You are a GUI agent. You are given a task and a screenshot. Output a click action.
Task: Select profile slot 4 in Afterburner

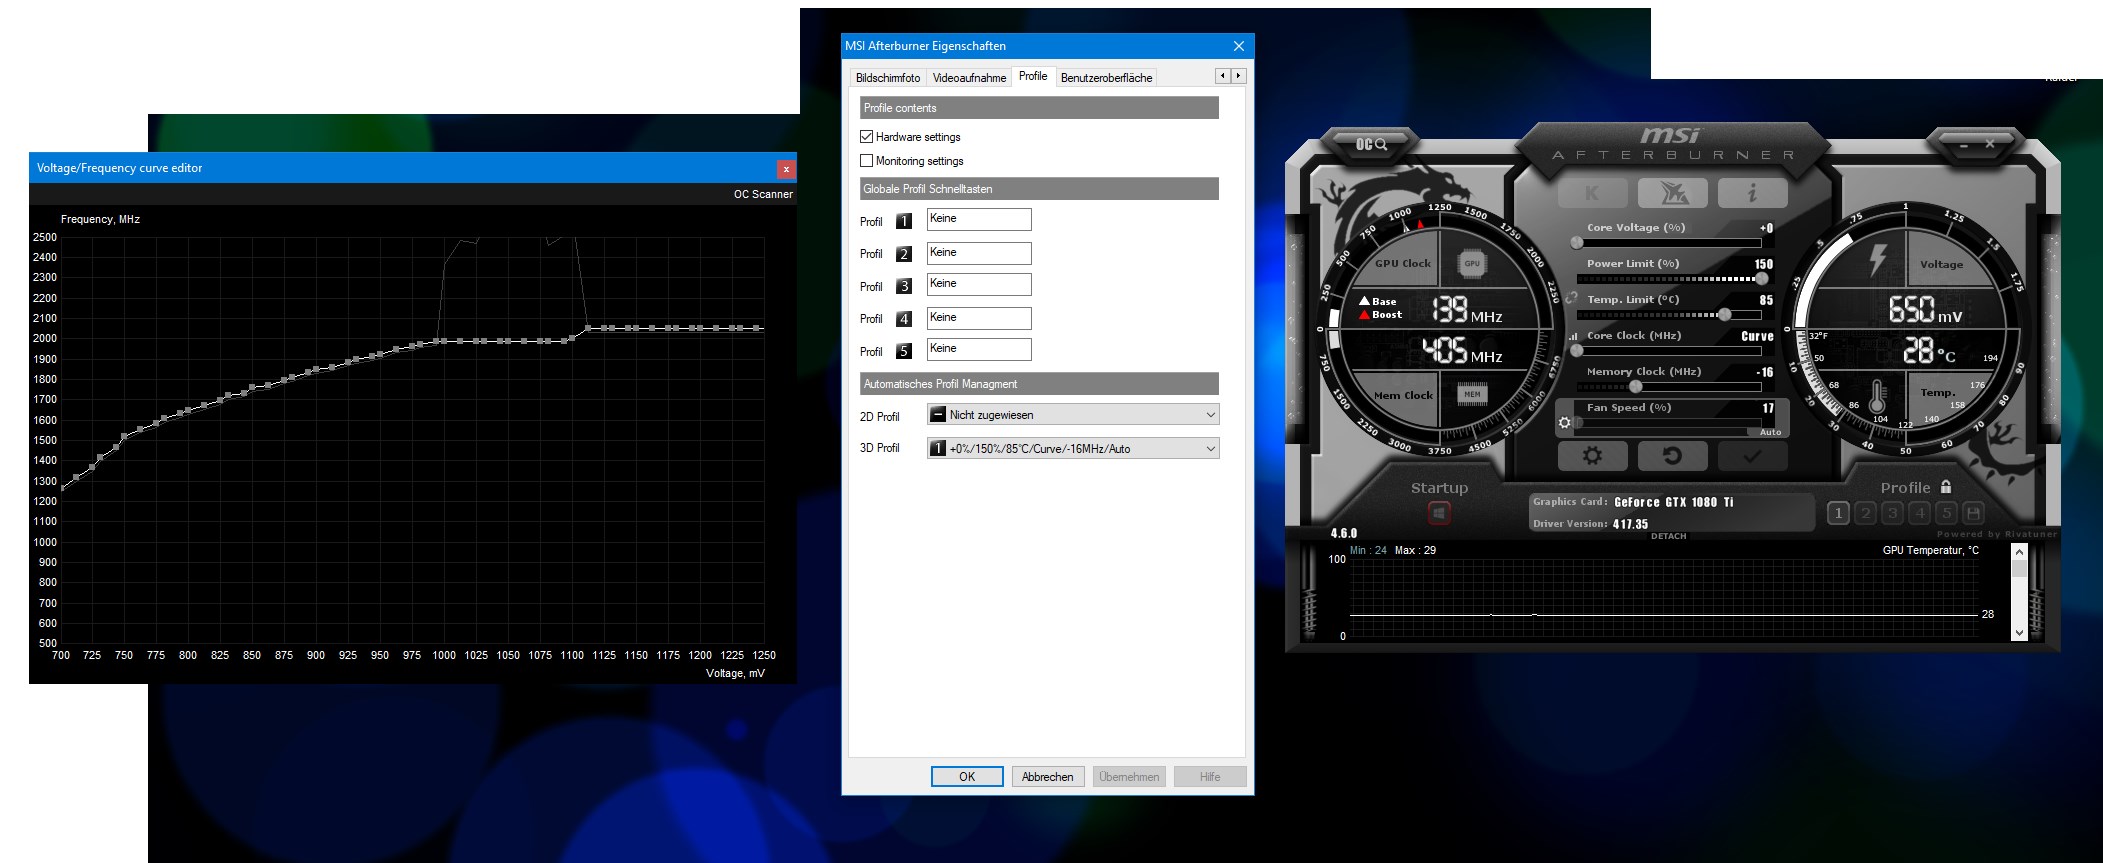point(1919,513)
